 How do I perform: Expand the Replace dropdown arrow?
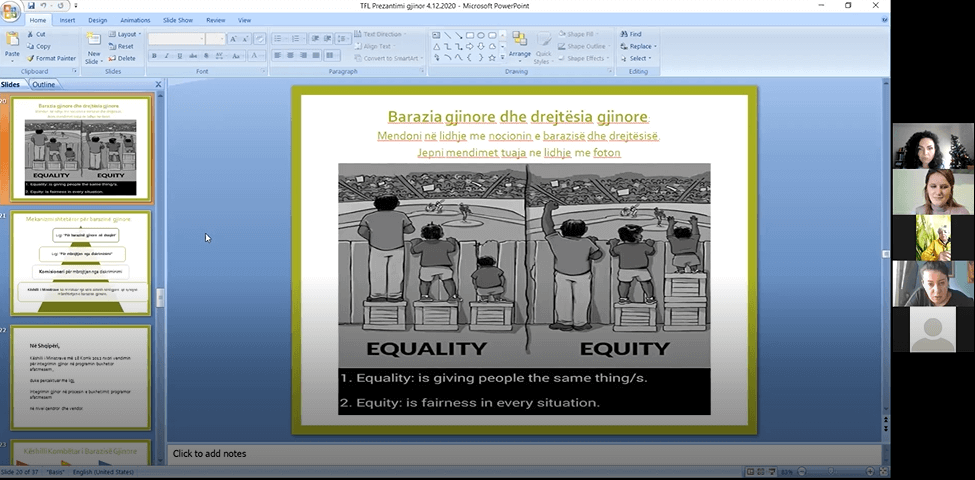[x=656, y=46]
